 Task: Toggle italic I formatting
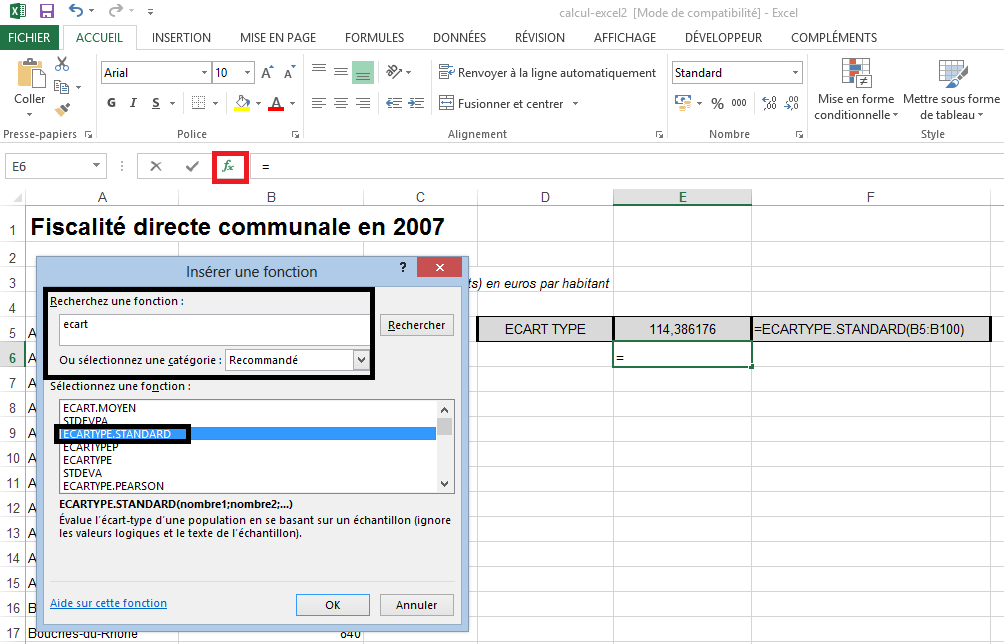pos(134,103)
